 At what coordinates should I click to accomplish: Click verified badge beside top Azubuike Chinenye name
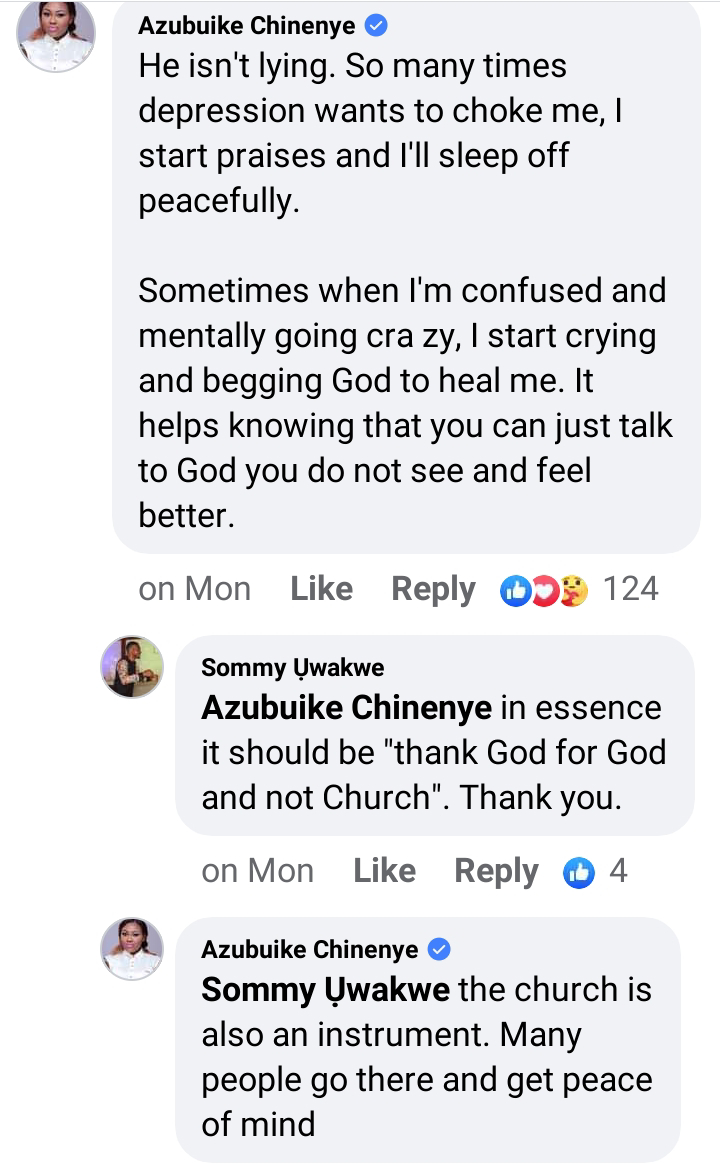[376, 26]
